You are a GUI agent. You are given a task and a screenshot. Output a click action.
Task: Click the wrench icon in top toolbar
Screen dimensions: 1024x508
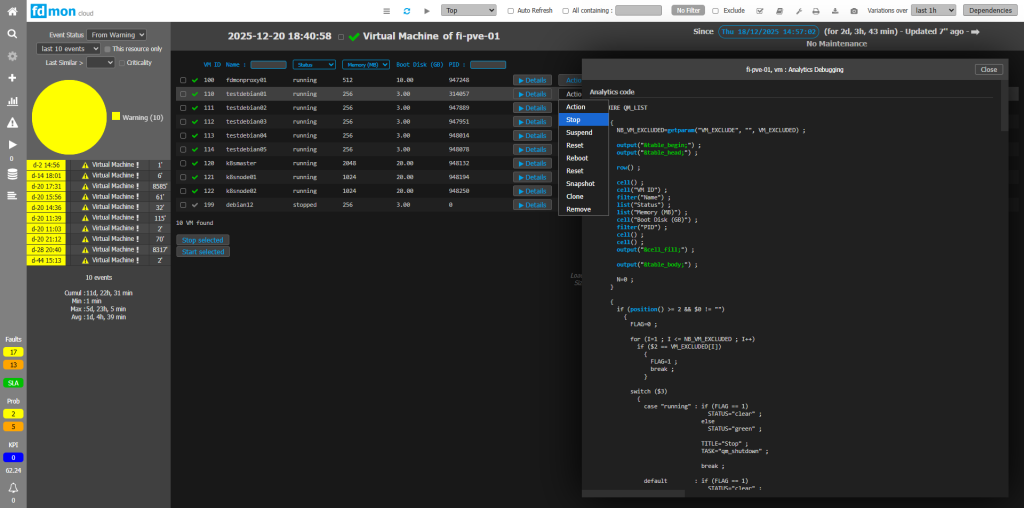click(x=798, y=10)
